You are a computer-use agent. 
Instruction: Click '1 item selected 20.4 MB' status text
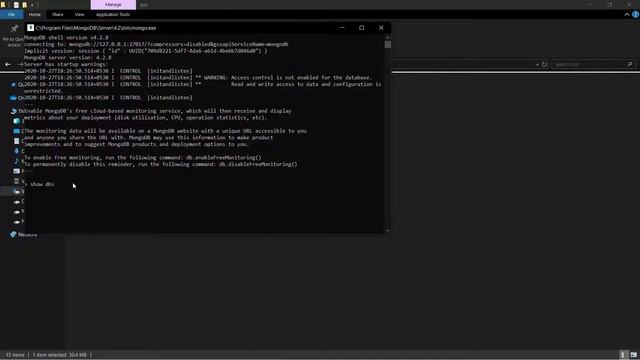coord(60,355)
